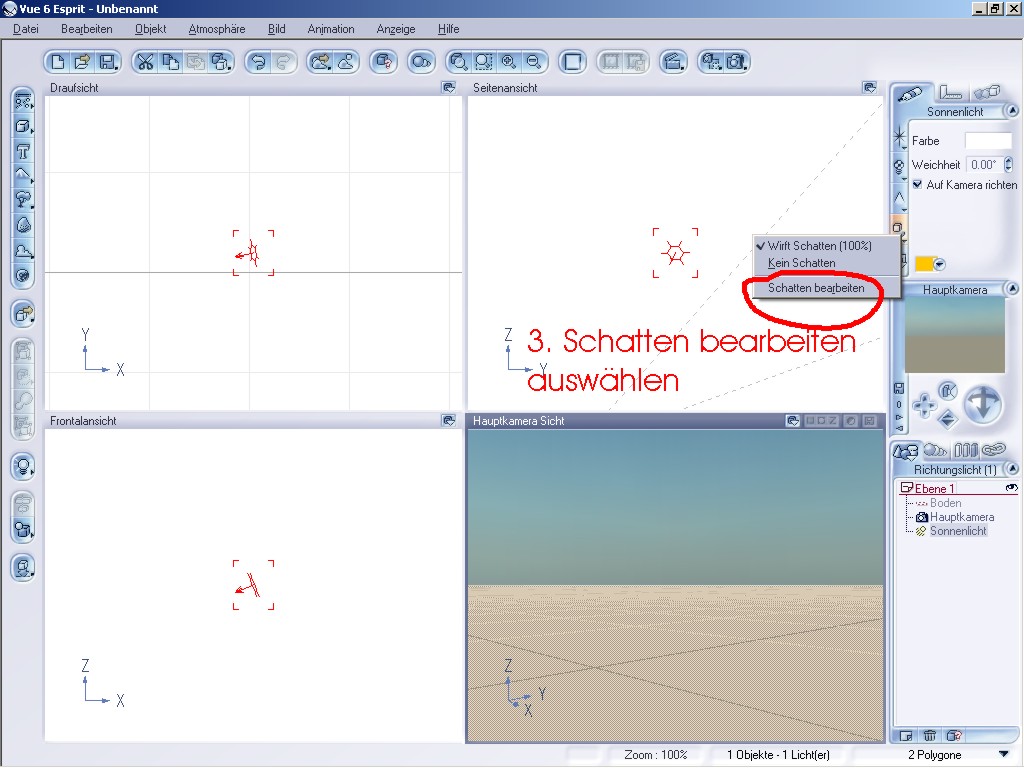Image resolution: width=1024 pixels, height=768 pixels.
Task: Toggle 'Auf Kamera richten' checkbox
Action: tap(917, 185)
